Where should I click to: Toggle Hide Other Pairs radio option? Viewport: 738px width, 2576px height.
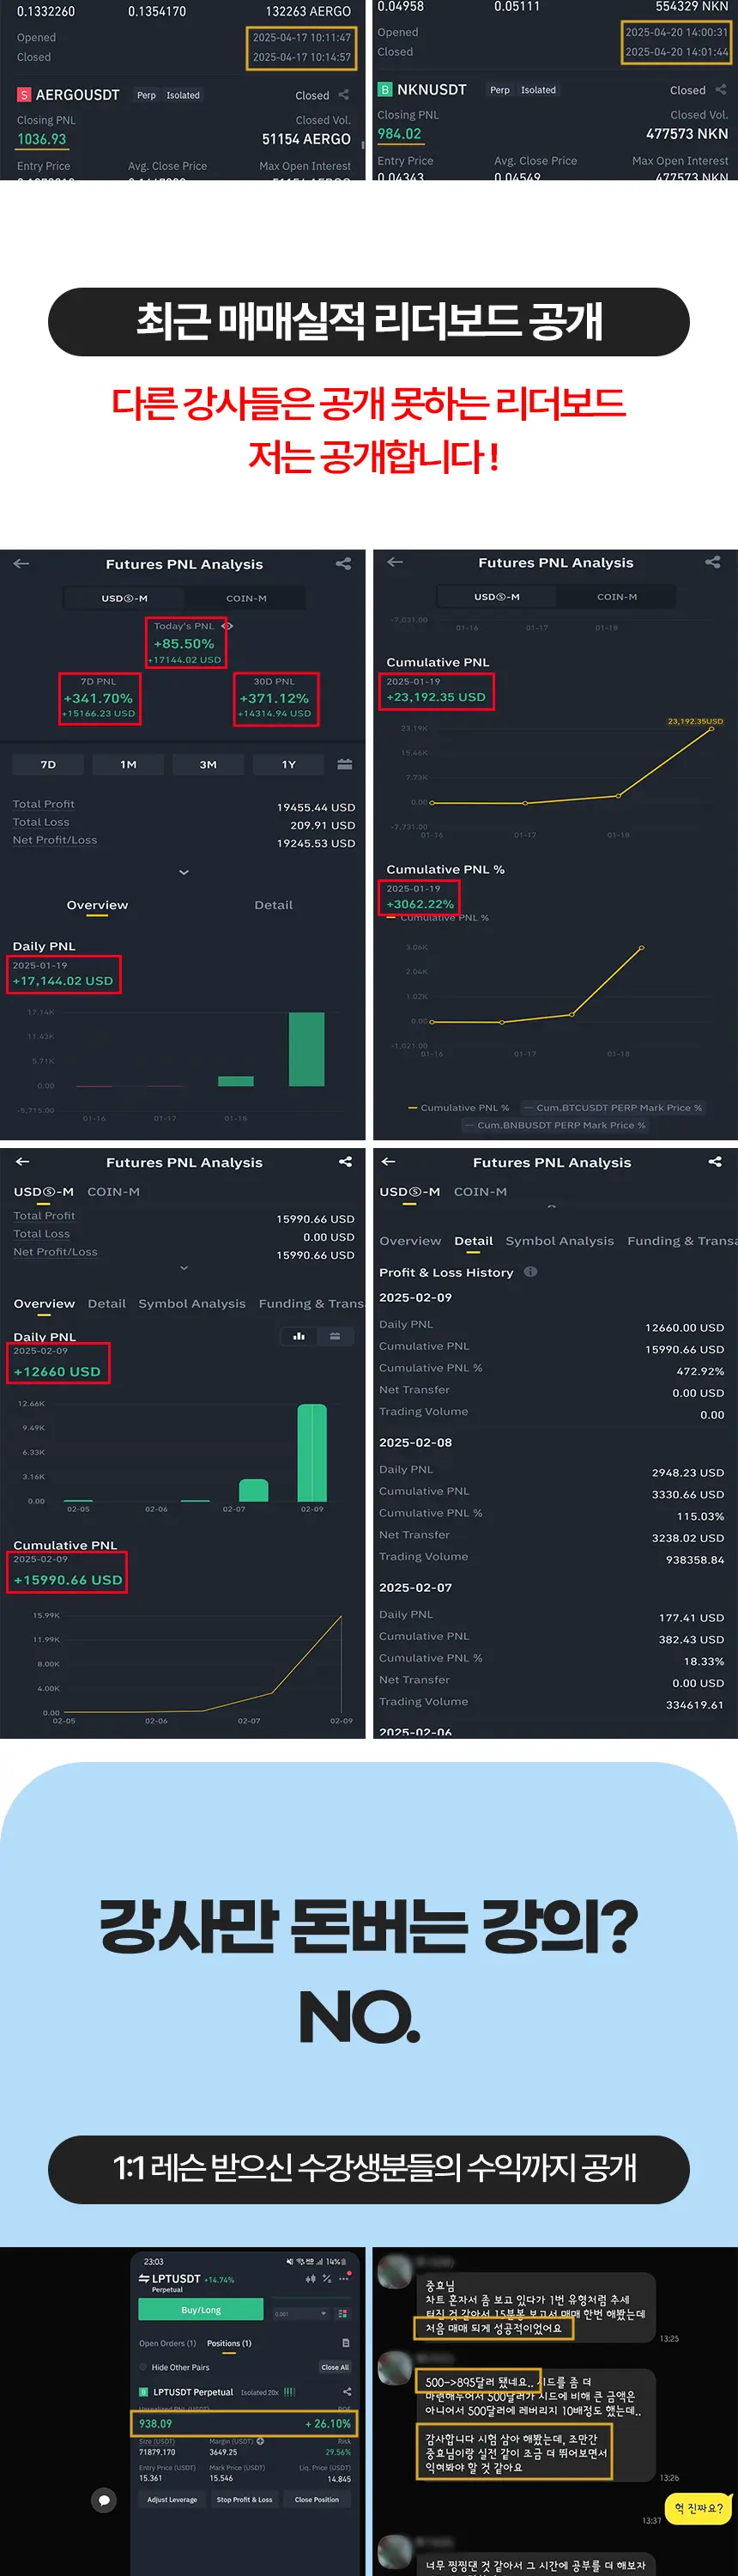click(142, 2367)
